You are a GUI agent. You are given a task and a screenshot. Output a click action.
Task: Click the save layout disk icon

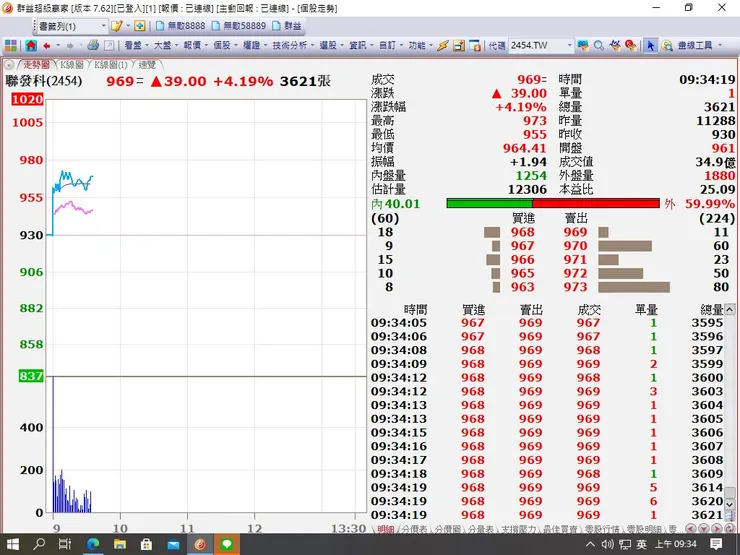458,46
